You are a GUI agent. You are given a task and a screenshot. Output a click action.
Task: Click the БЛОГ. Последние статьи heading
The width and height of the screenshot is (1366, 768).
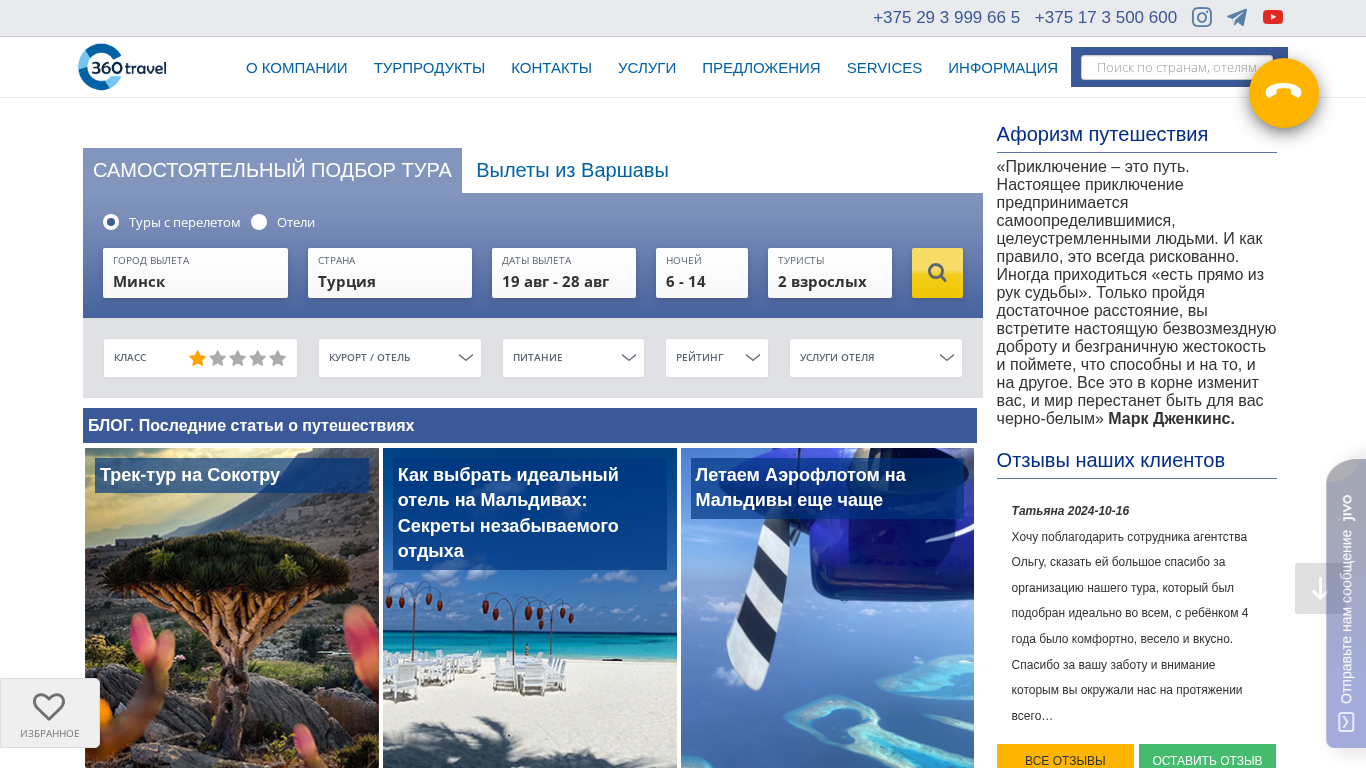[251, 425]
